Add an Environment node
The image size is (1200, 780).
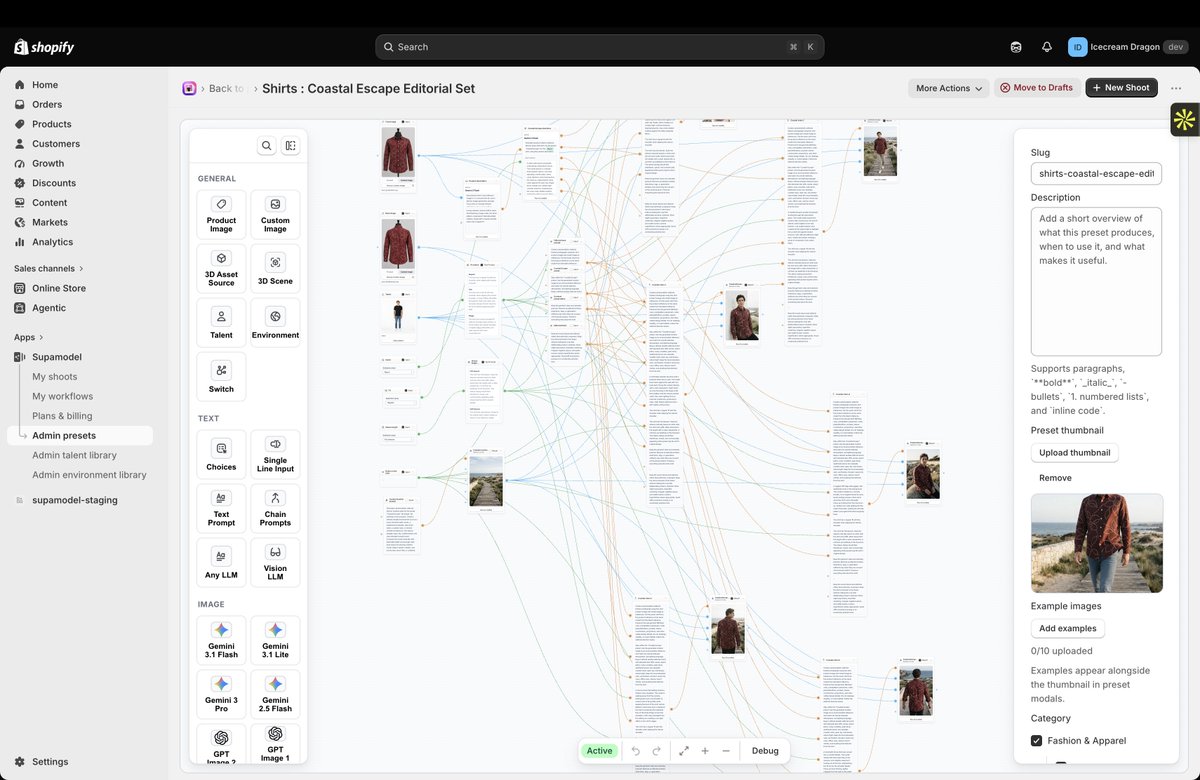tap(275, 322)
